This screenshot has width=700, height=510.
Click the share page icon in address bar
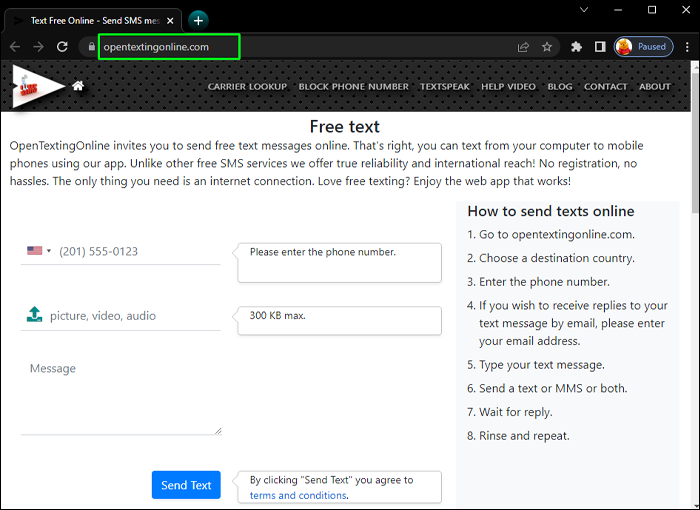(523, 46)
